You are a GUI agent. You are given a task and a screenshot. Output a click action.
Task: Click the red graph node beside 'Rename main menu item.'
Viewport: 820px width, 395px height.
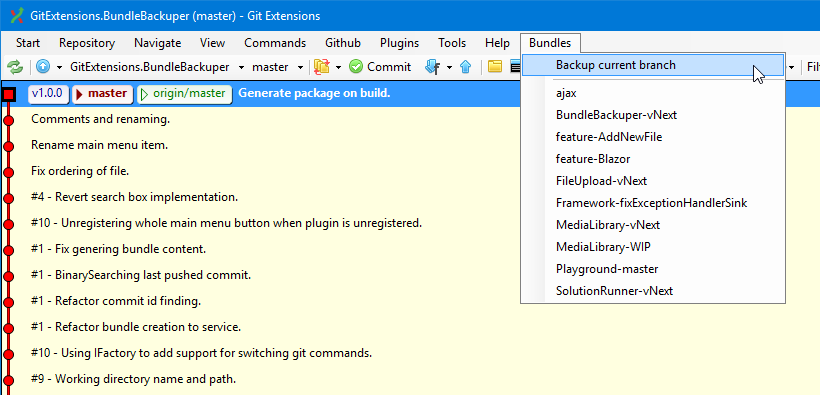coord(8,147)
